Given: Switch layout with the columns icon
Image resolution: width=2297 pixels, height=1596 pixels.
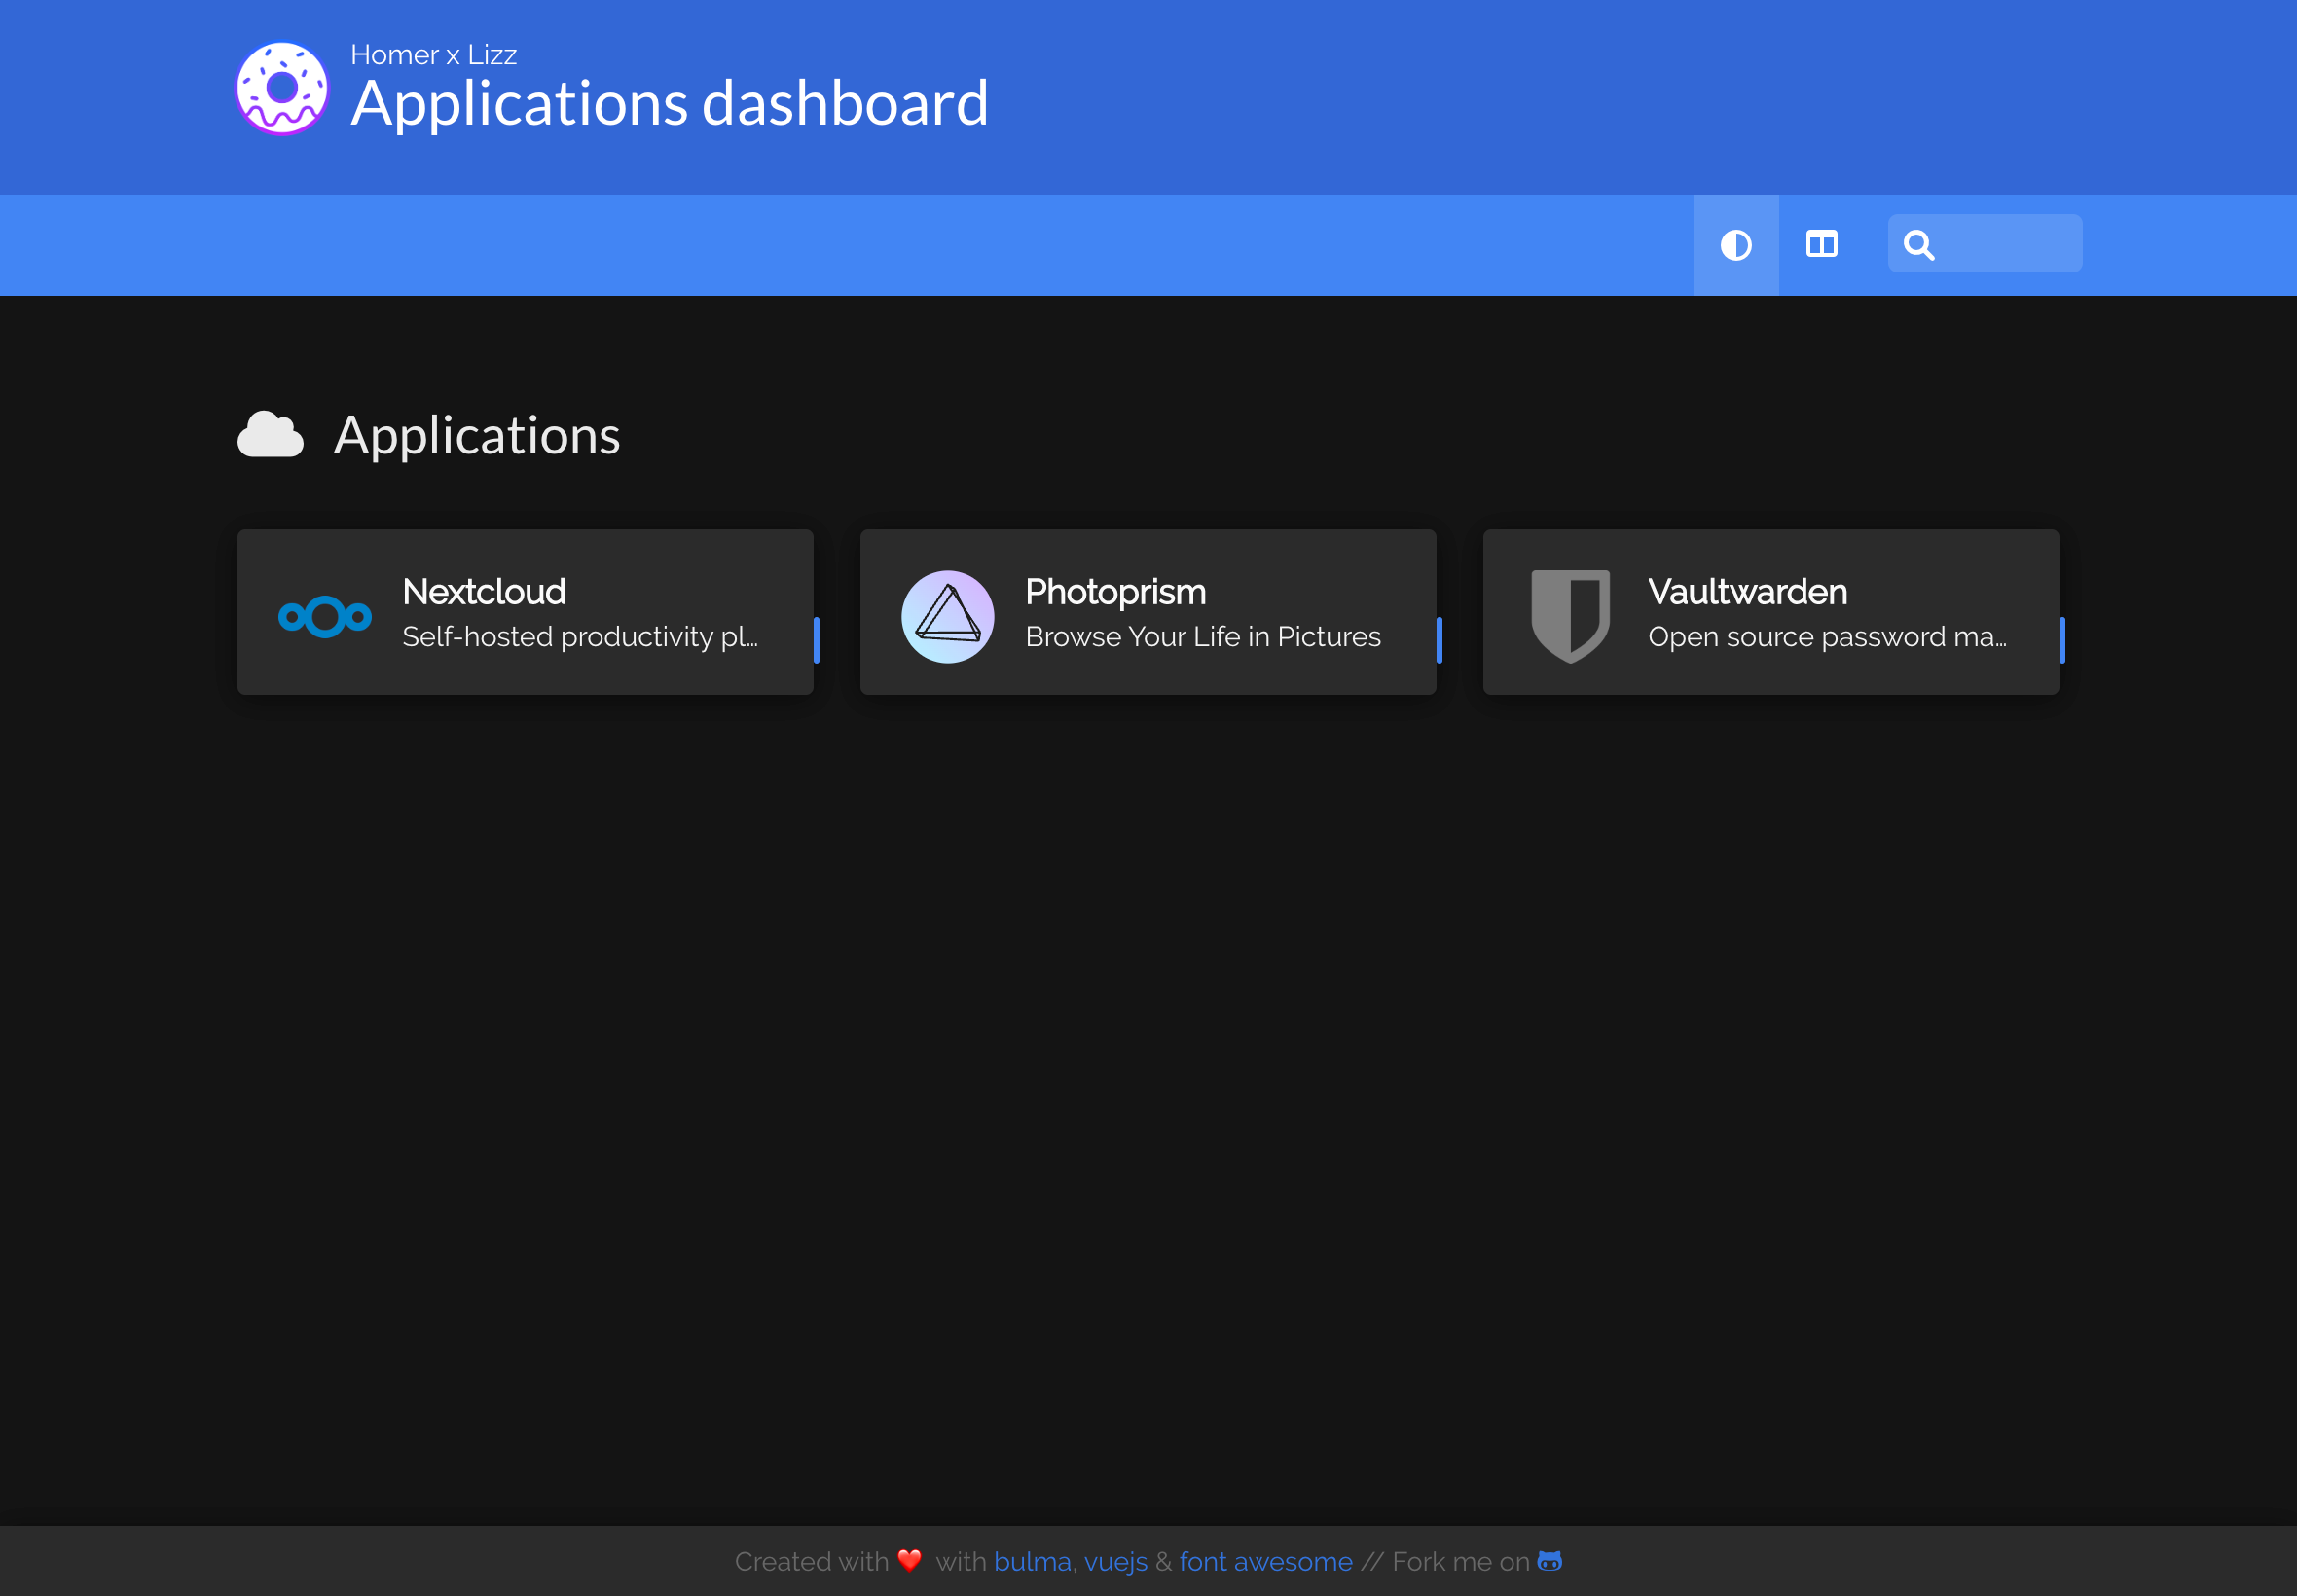Looking at the screenshot, I should (1821, 245).
